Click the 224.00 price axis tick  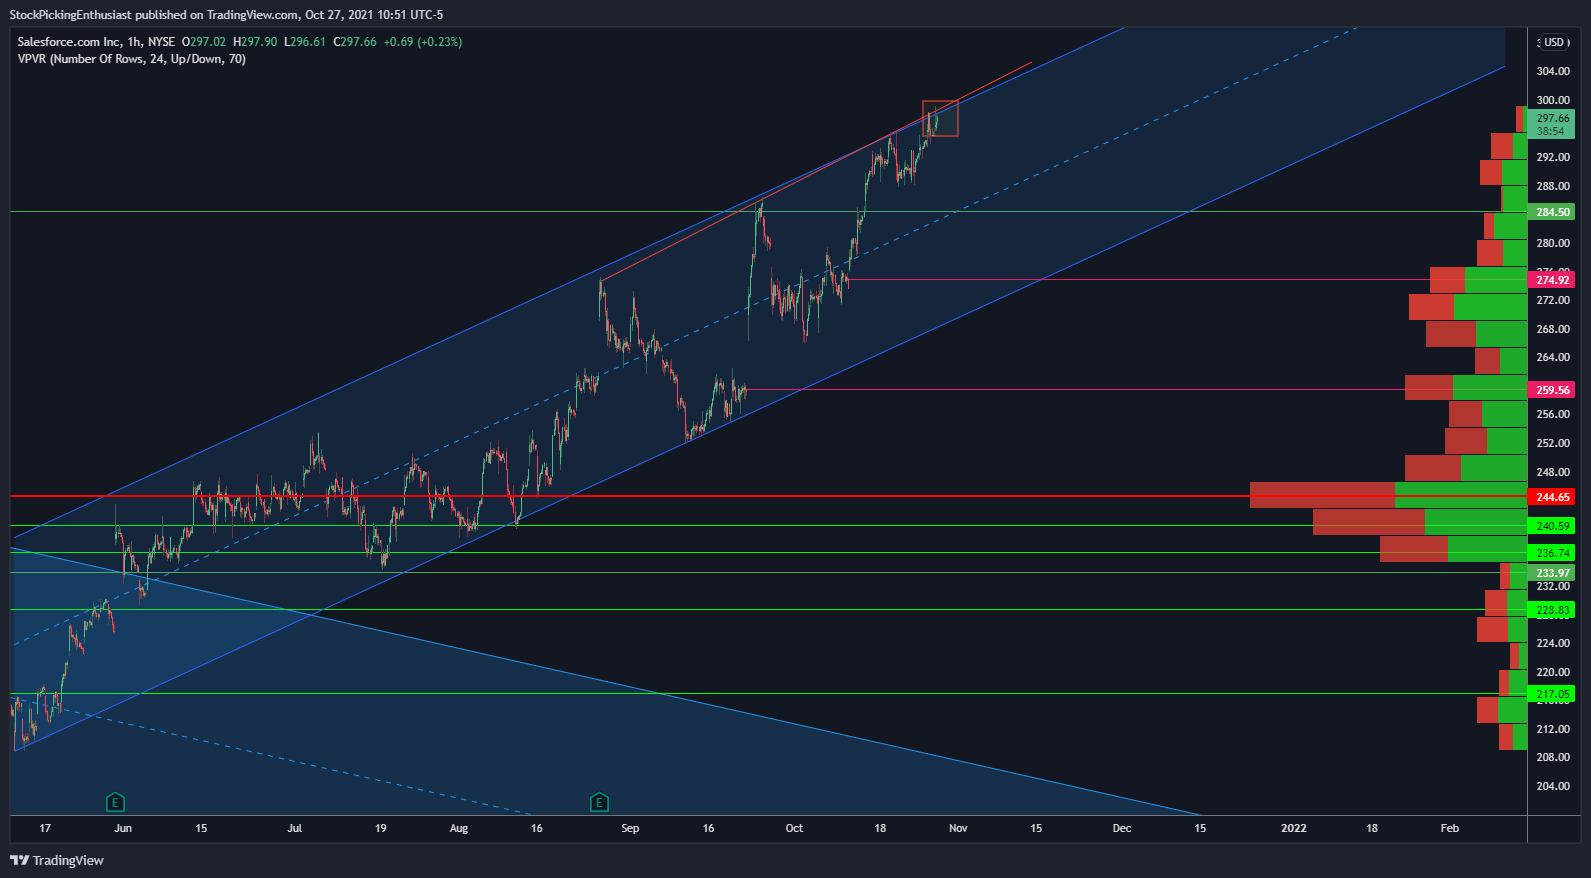(x=1553, y=643)
